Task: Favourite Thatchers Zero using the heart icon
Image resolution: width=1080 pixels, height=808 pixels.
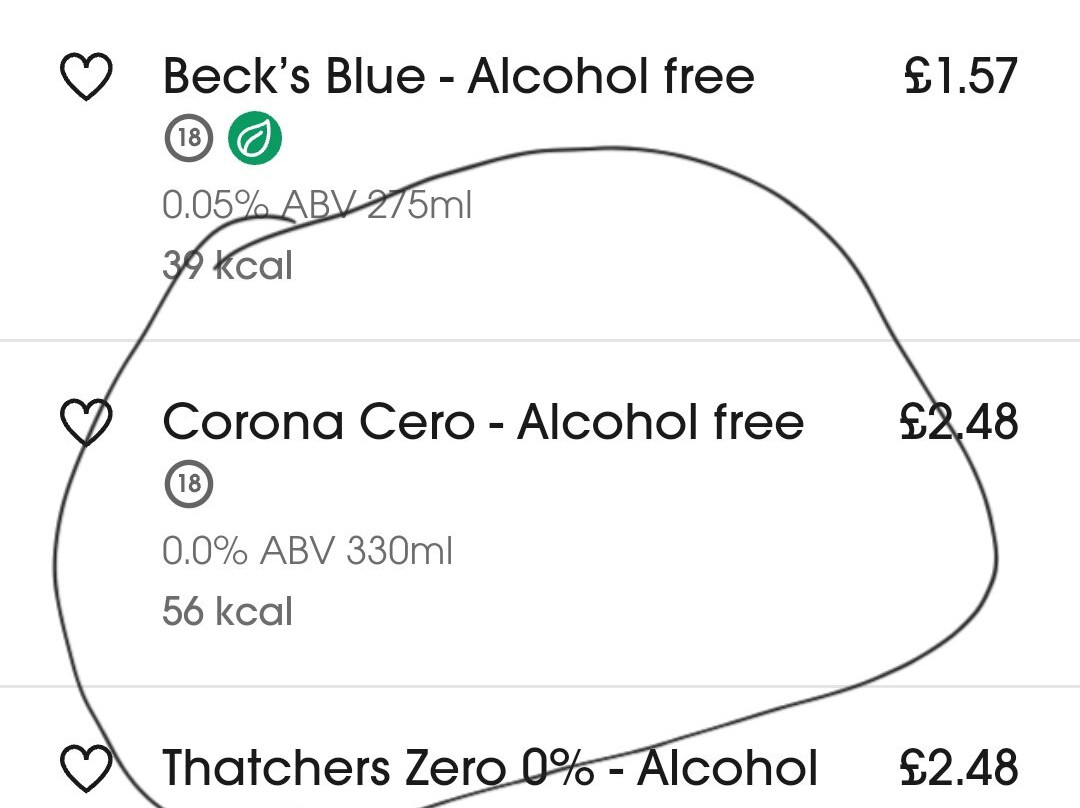Action: click(x=86, y=768)
